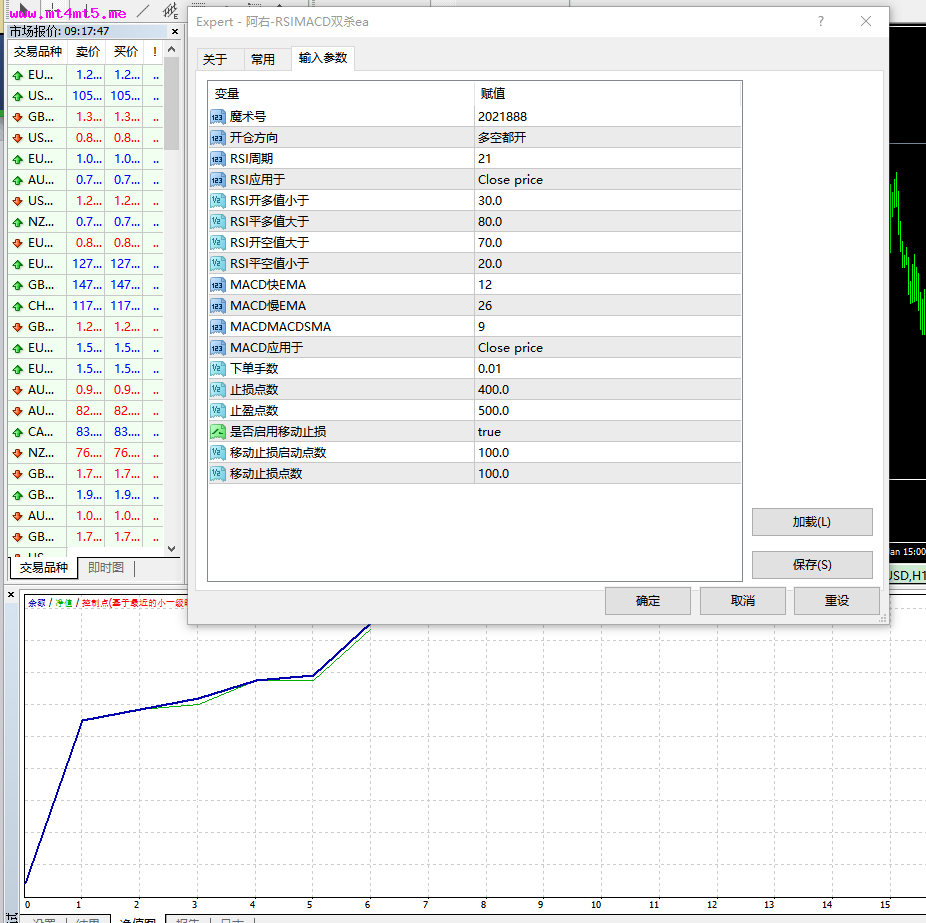Select the 移动止损点数 row icon
The width and height of the screenshot is (926, 923).
[x=217, y=474]
